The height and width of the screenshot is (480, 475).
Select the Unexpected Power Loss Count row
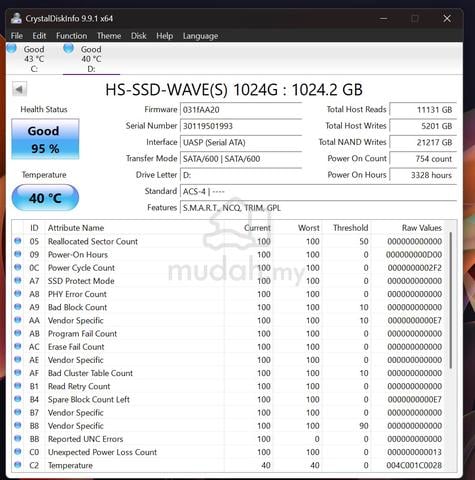(229, 452)
